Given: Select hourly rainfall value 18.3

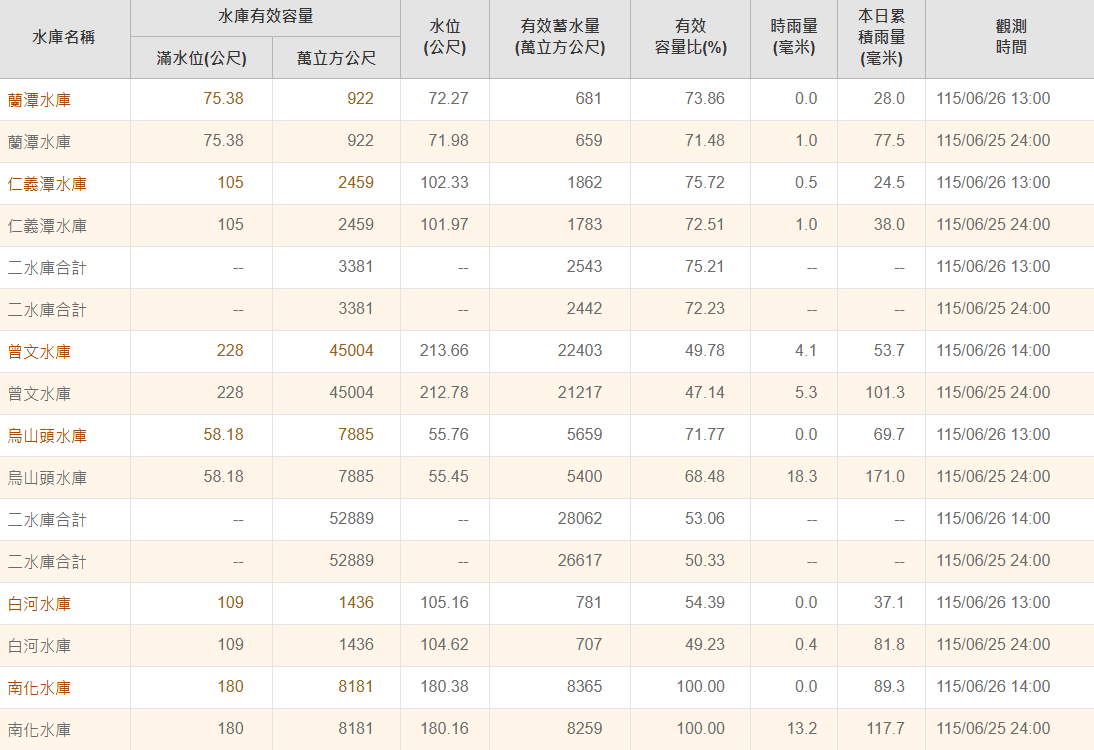Looking at the screenshot, I should pos(802,477).
